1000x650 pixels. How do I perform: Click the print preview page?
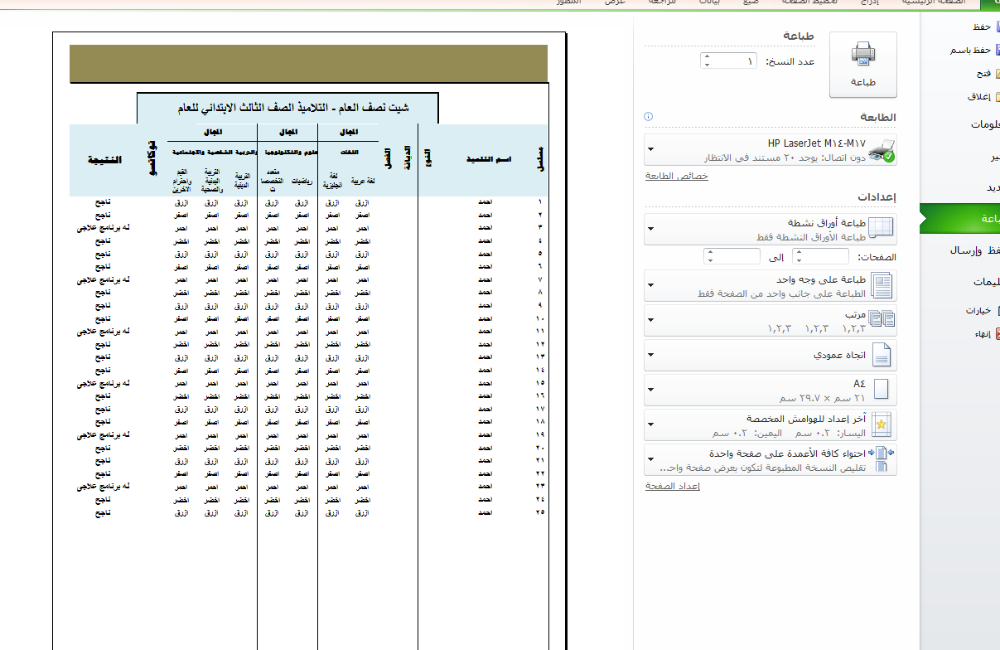(x=309, y=341)
